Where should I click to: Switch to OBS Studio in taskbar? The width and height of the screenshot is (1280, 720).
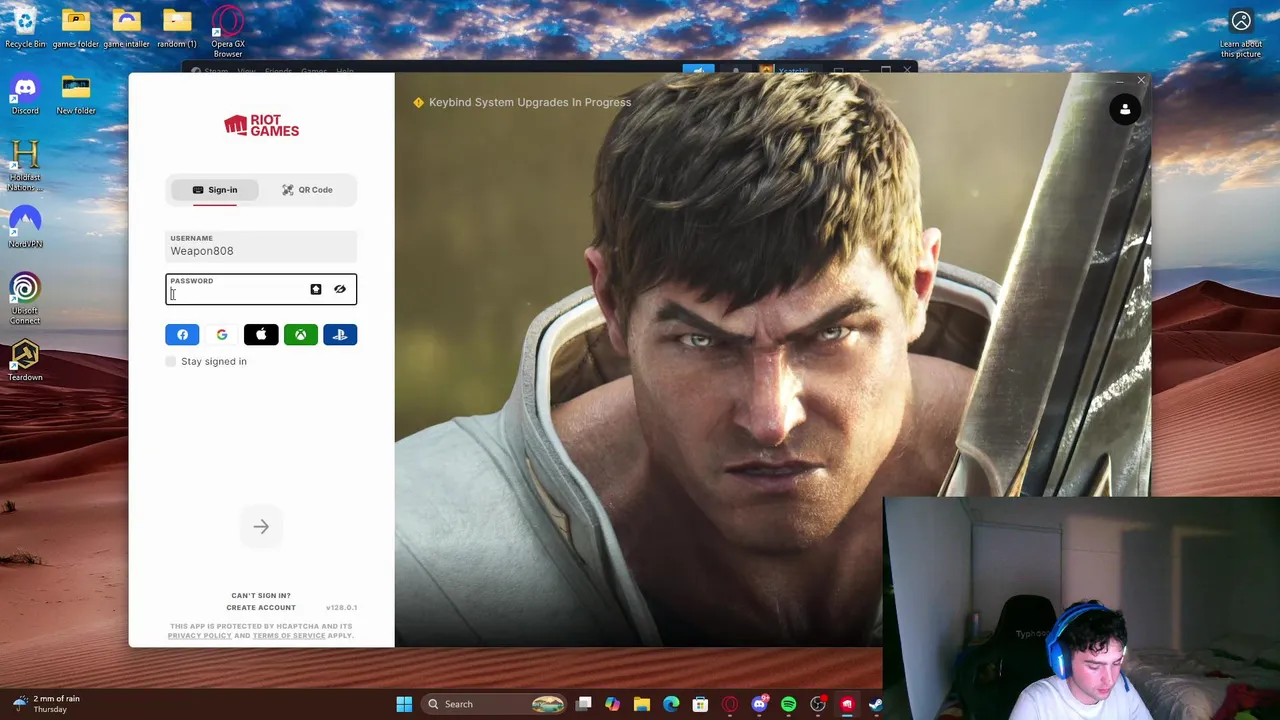click(818, 704)
